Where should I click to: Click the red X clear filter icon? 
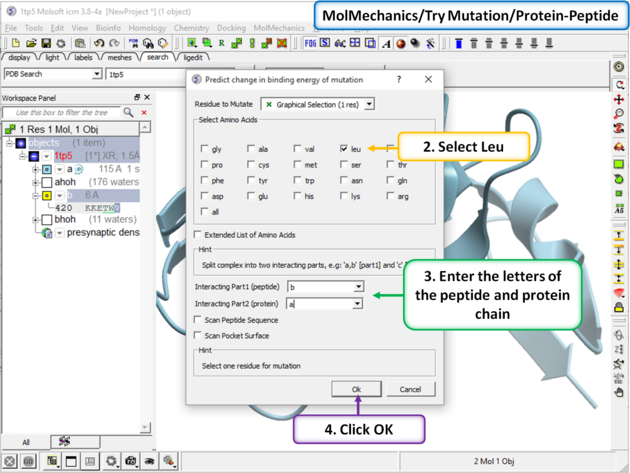[144, 113]
